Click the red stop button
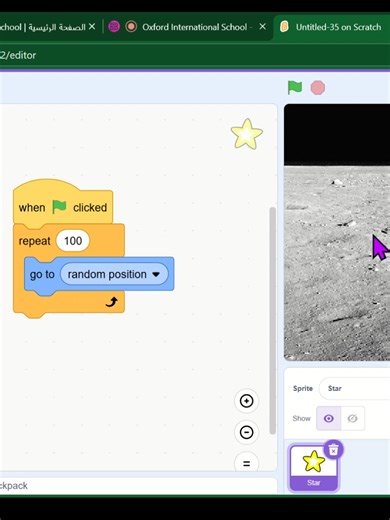Image resolution: width=390 pixels, height=520 pixels. pyautogui.click(x=318, y=88)
